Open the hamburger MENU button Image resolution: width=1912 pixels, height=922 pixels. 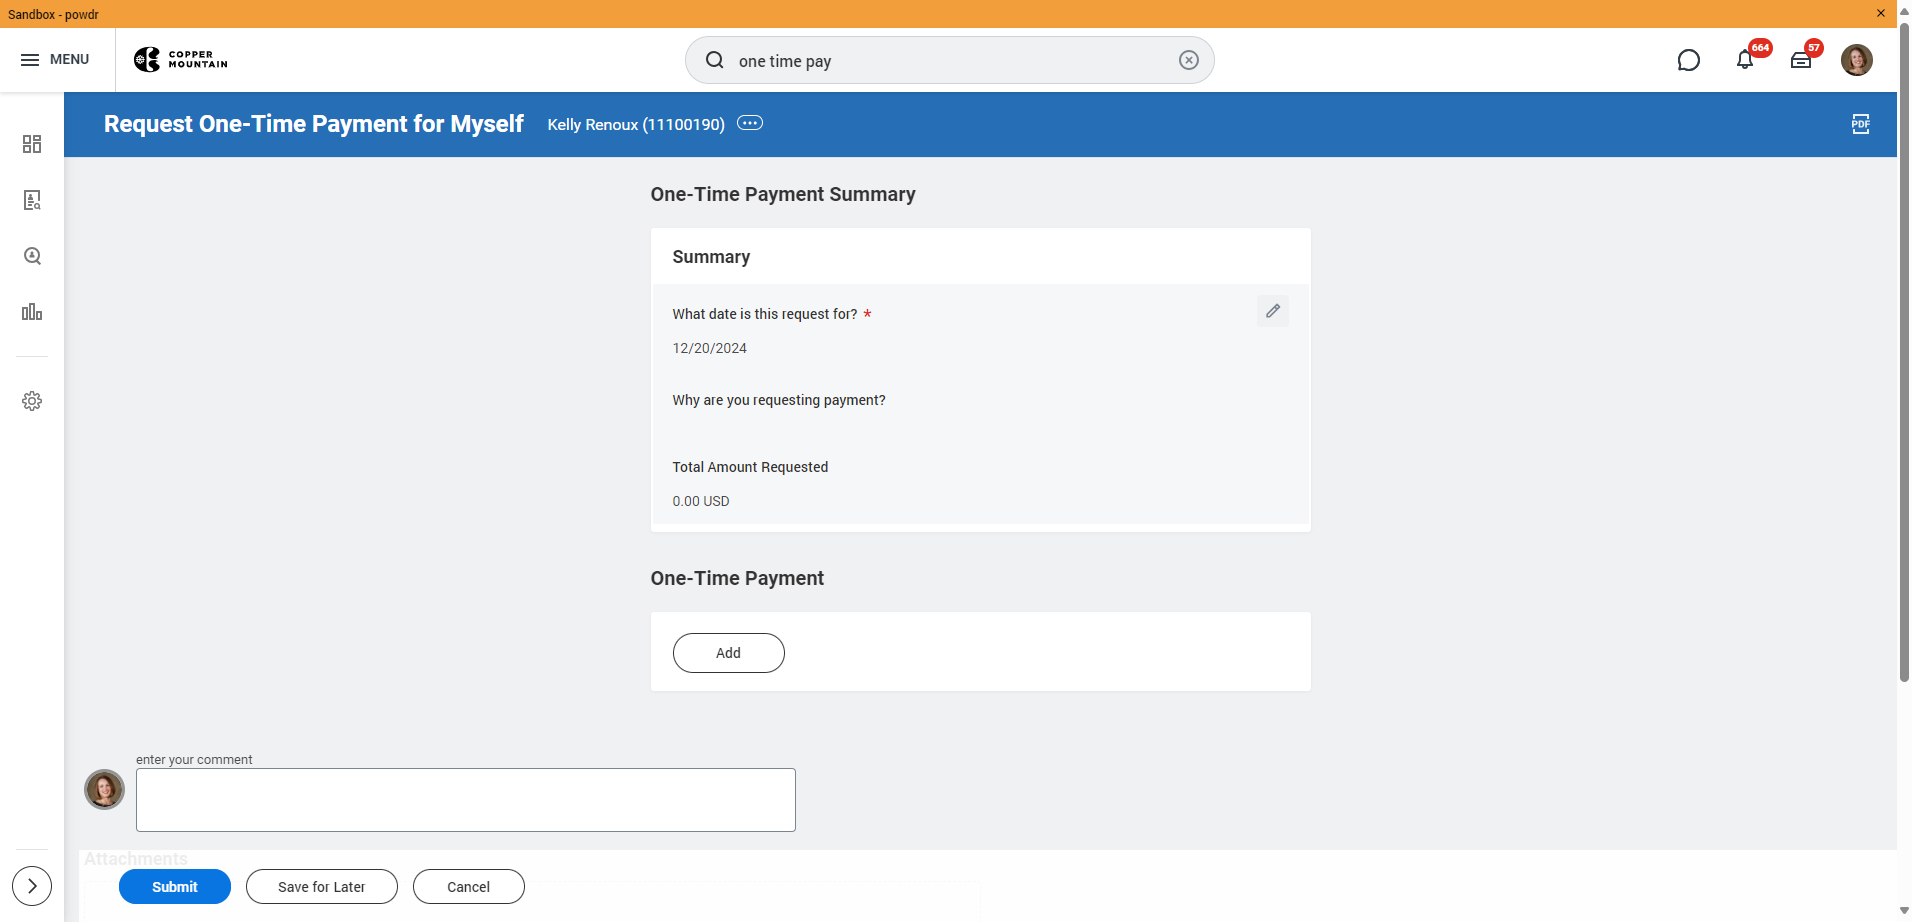55,60
